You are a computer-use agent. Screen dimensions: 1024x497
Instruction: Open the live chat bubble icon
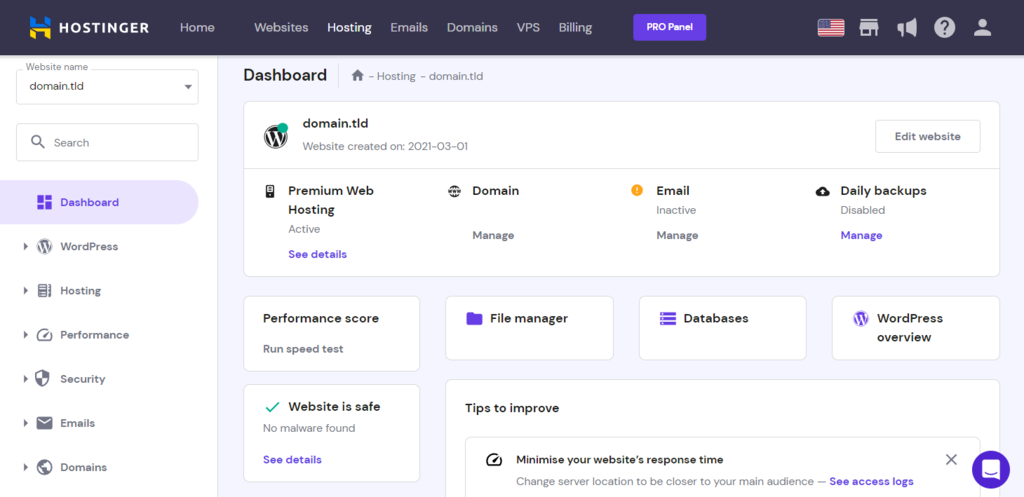pyautogui.click(x=990, y=469)
